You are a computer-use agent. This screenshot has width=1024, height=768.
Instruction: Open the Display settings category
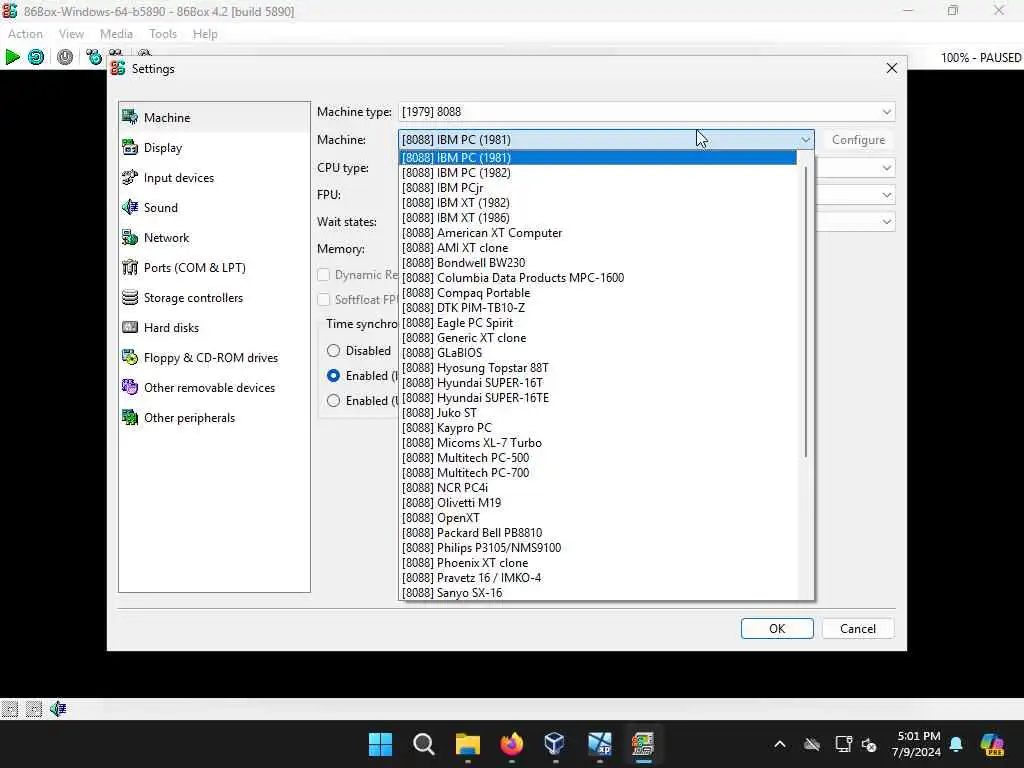coord(214,148)
